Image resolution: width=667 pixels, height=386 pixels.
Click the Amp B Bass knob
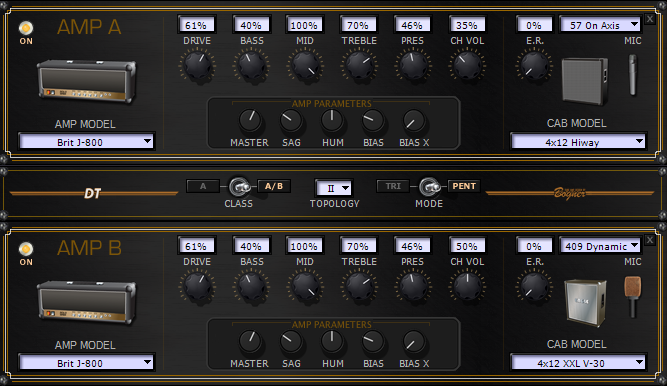click(x=251, y=286)
